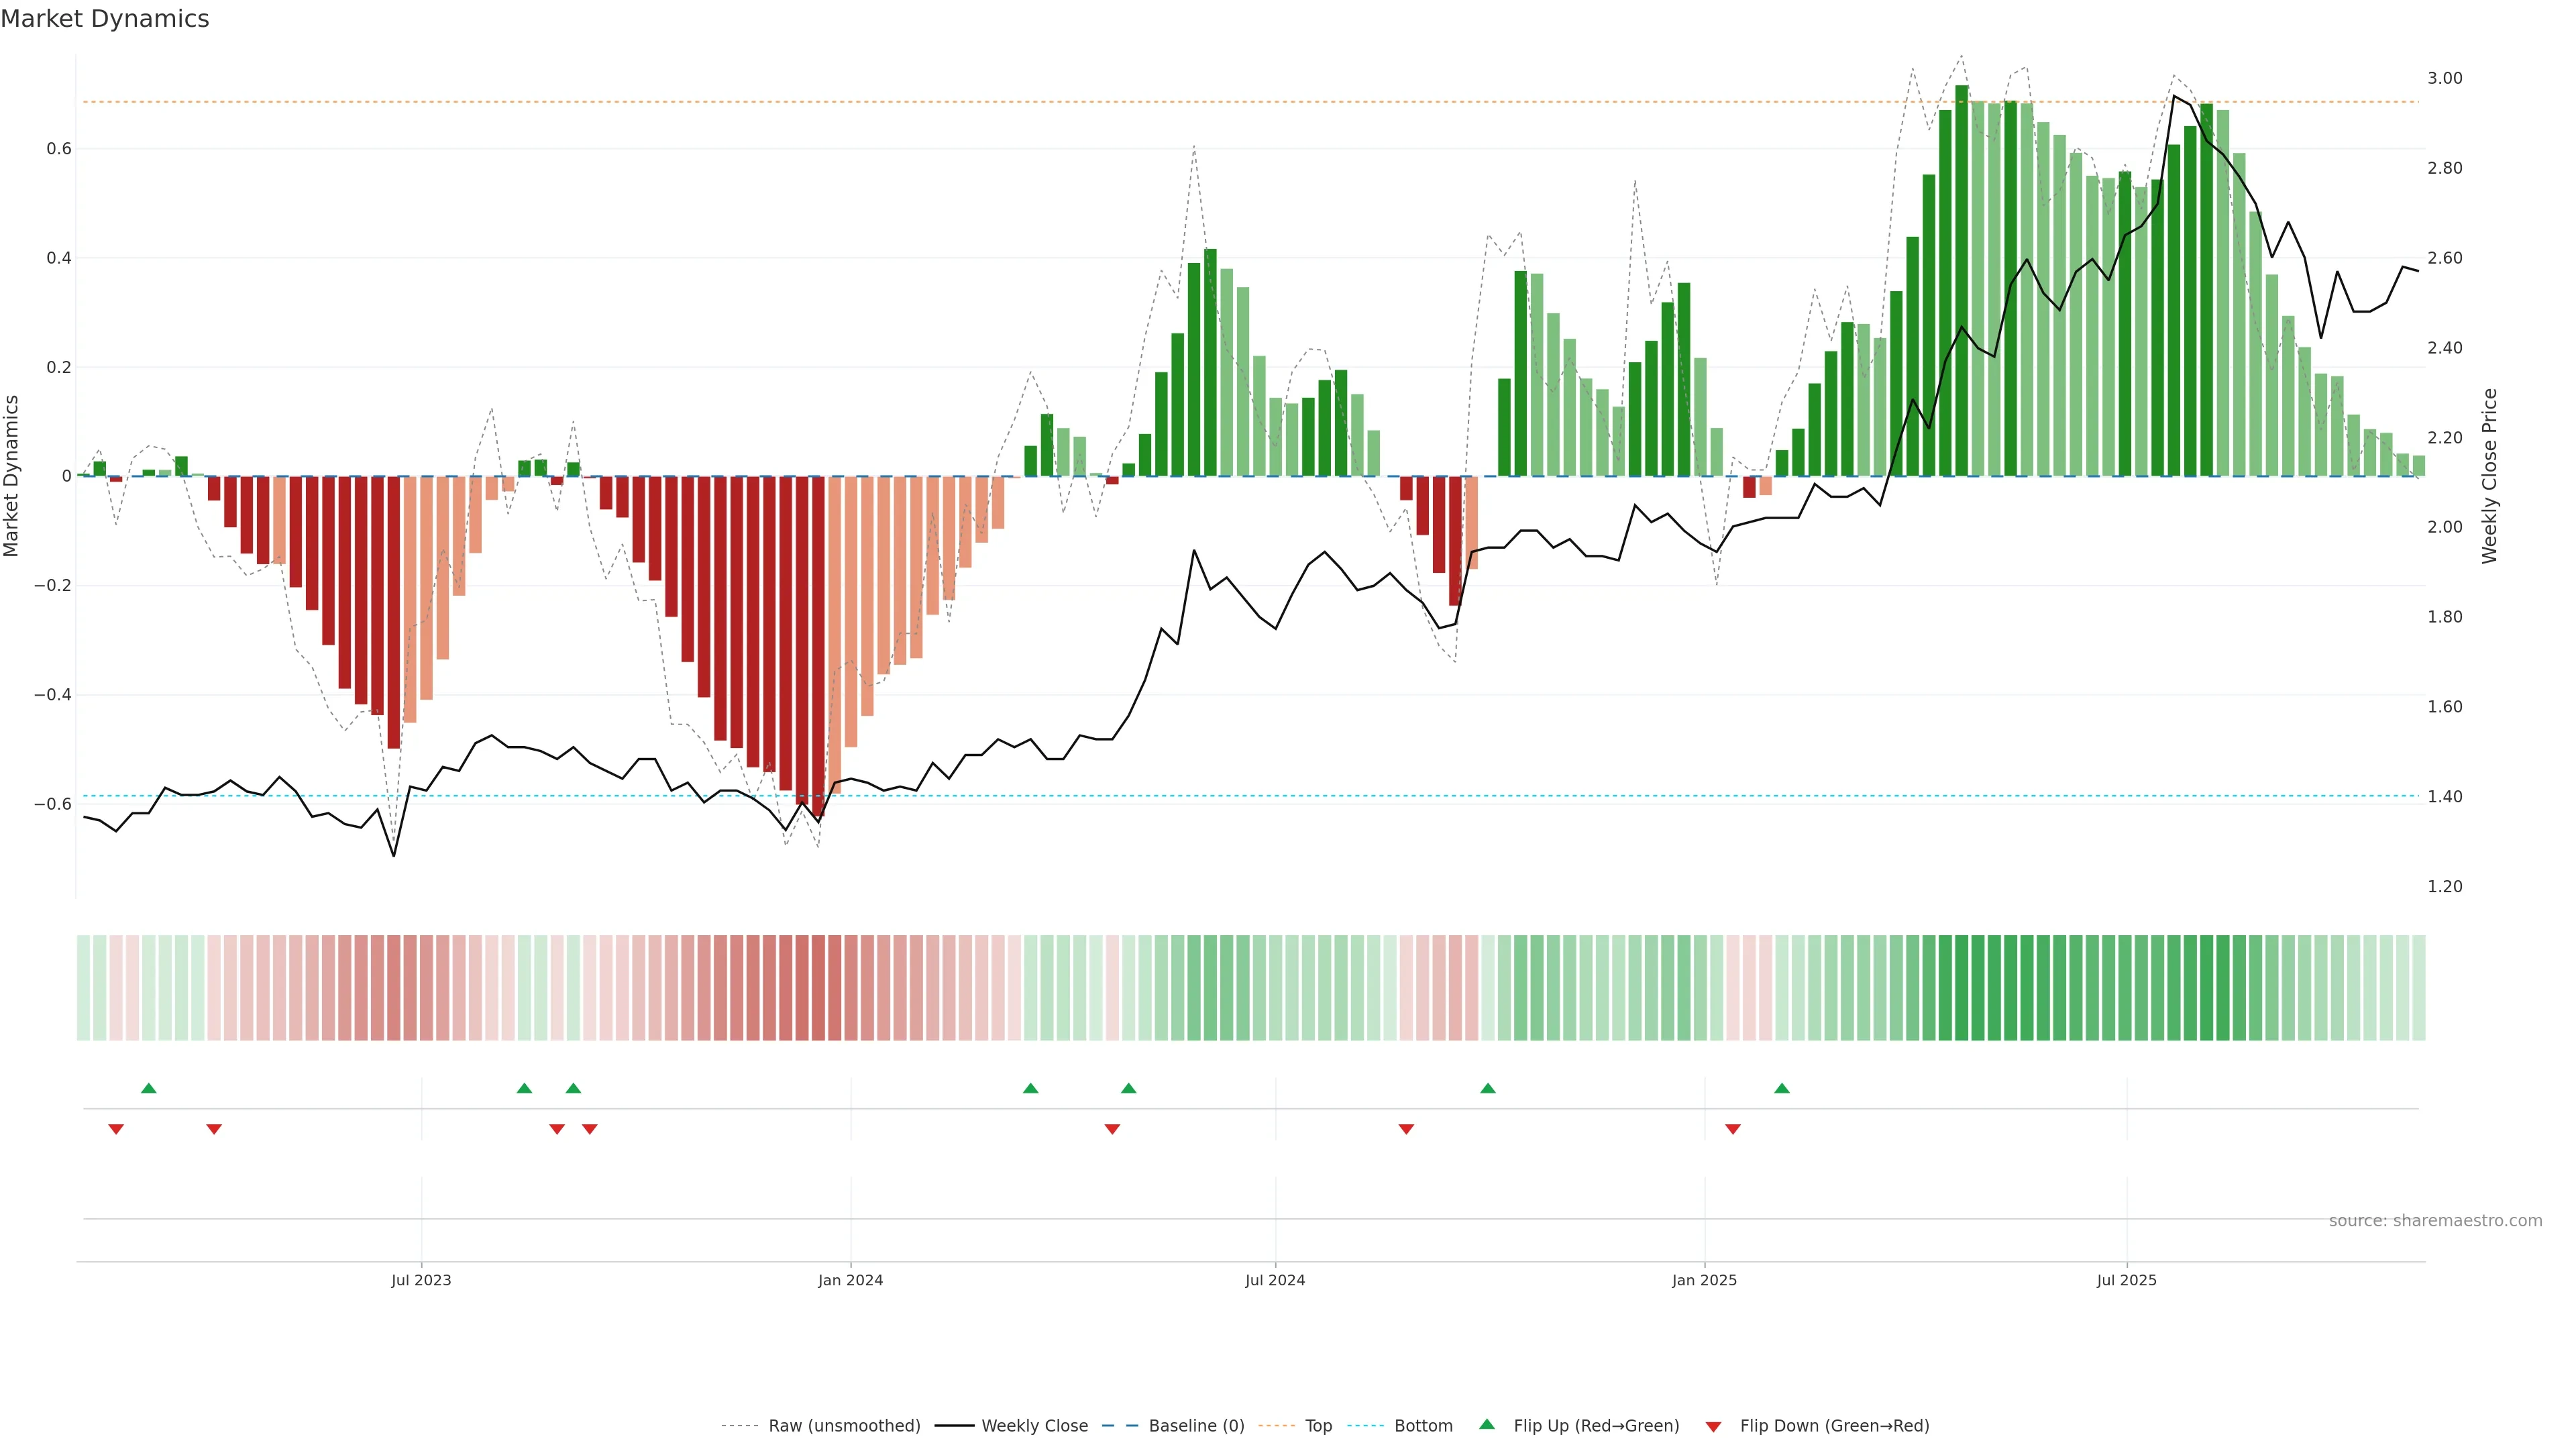The image size is (2576, 1449).
Task: Click green triangle icon beside Flip Up legend
Action: point(1487,1424)
